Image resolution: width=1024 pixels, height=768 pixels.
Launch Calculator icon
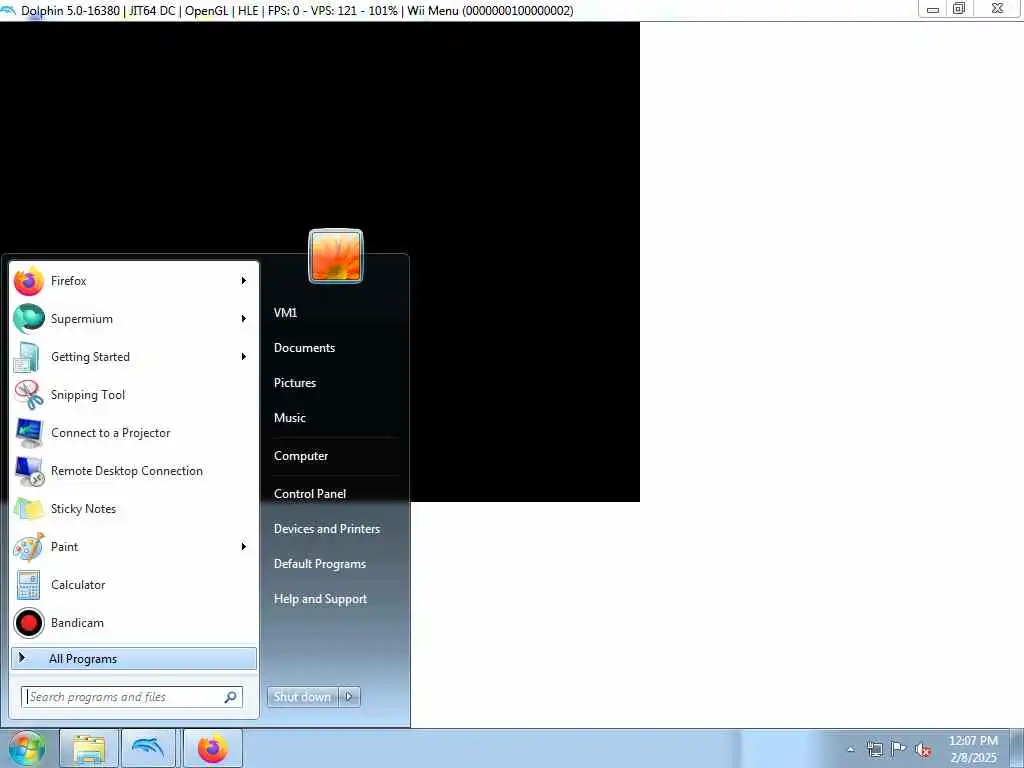29,585
